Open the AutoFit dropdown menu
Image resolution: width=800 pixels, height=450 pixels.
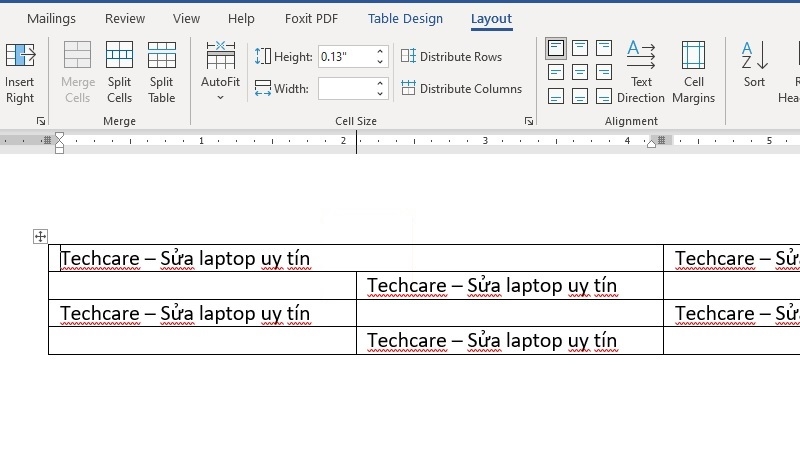pyautogui.click(x=220, y=71)
